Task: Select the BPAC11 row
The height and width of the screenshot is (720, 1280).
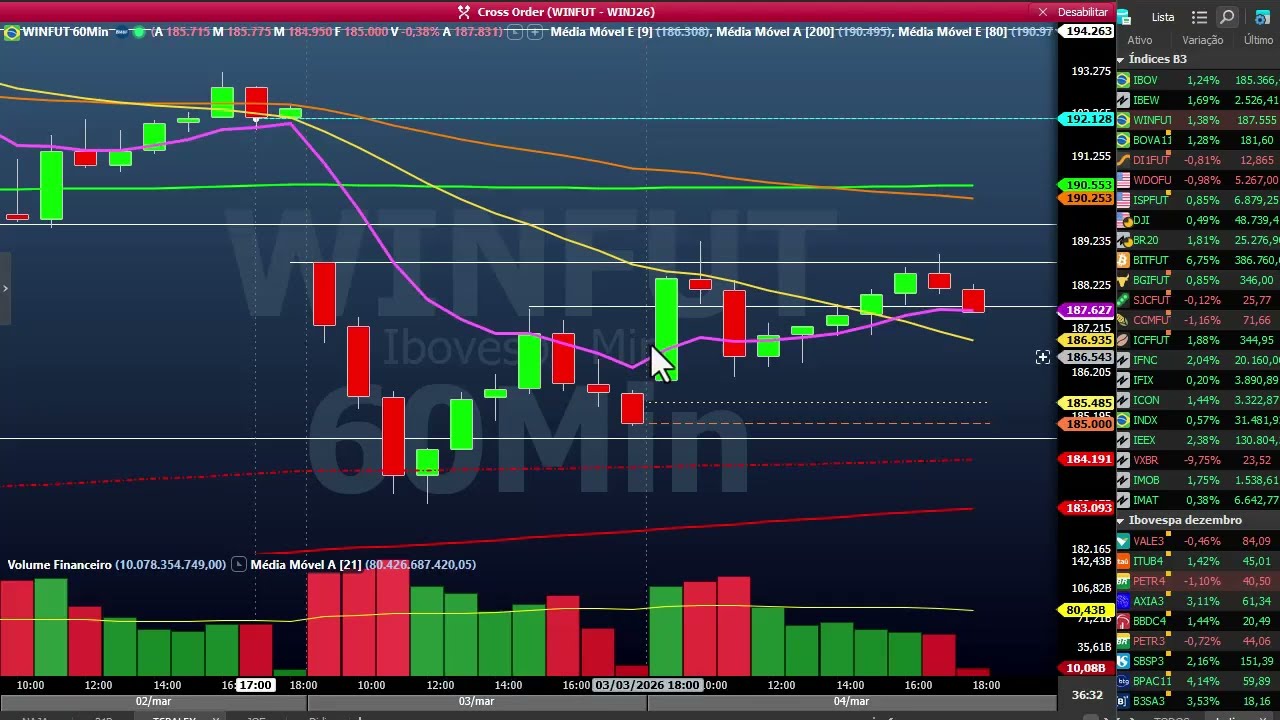Action: point(1198,681)
